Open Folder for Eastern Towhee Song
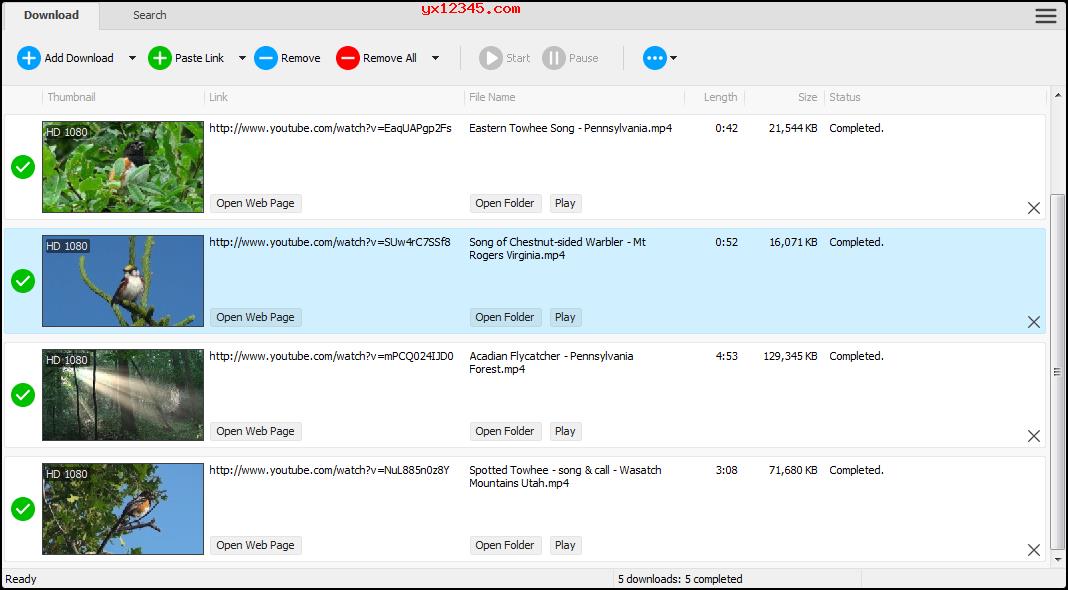Image resolution: width=1068 pixels, height=590 pixels. pyautogui.click(x=505, y=203)
